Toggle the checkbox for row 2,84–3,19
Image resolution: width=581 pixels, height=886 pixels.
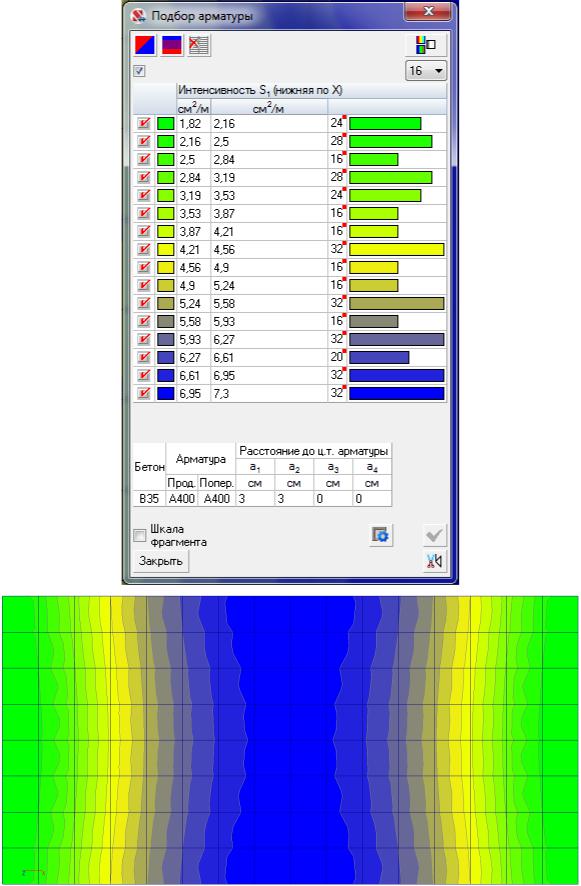tap(144, 177)
